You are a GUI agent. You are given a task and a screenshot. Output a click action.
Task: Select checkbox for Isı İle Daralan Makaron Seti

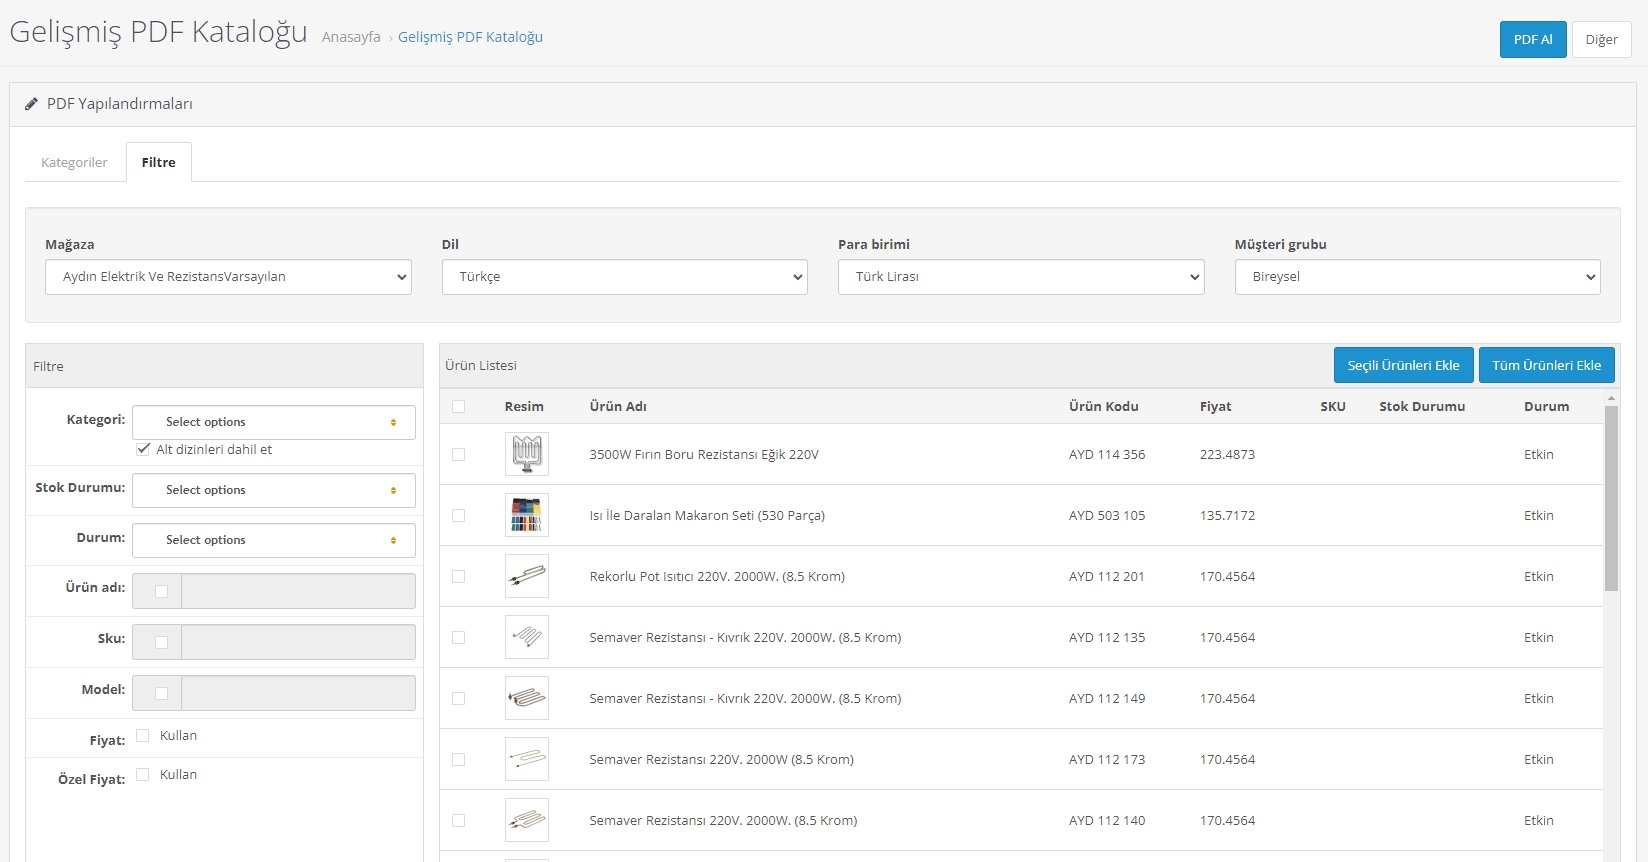click(459, 515)
